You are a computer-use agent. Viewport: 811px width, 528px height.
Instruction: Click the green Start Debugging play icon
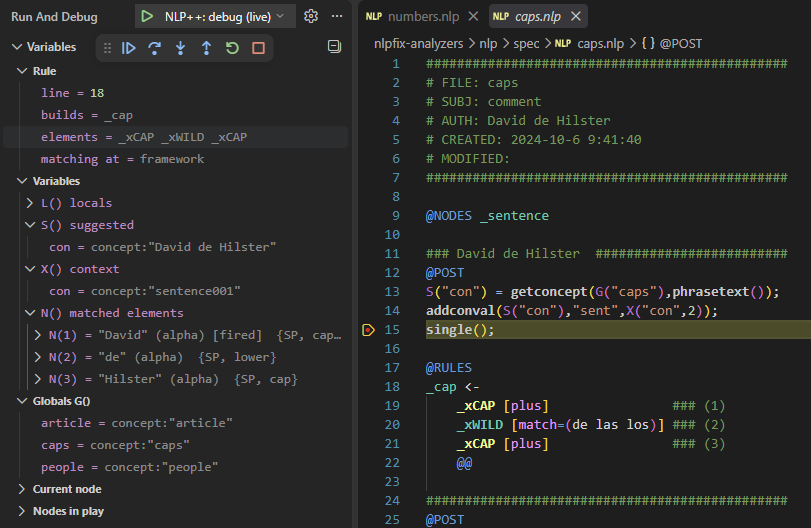click(x=147, y=17)
